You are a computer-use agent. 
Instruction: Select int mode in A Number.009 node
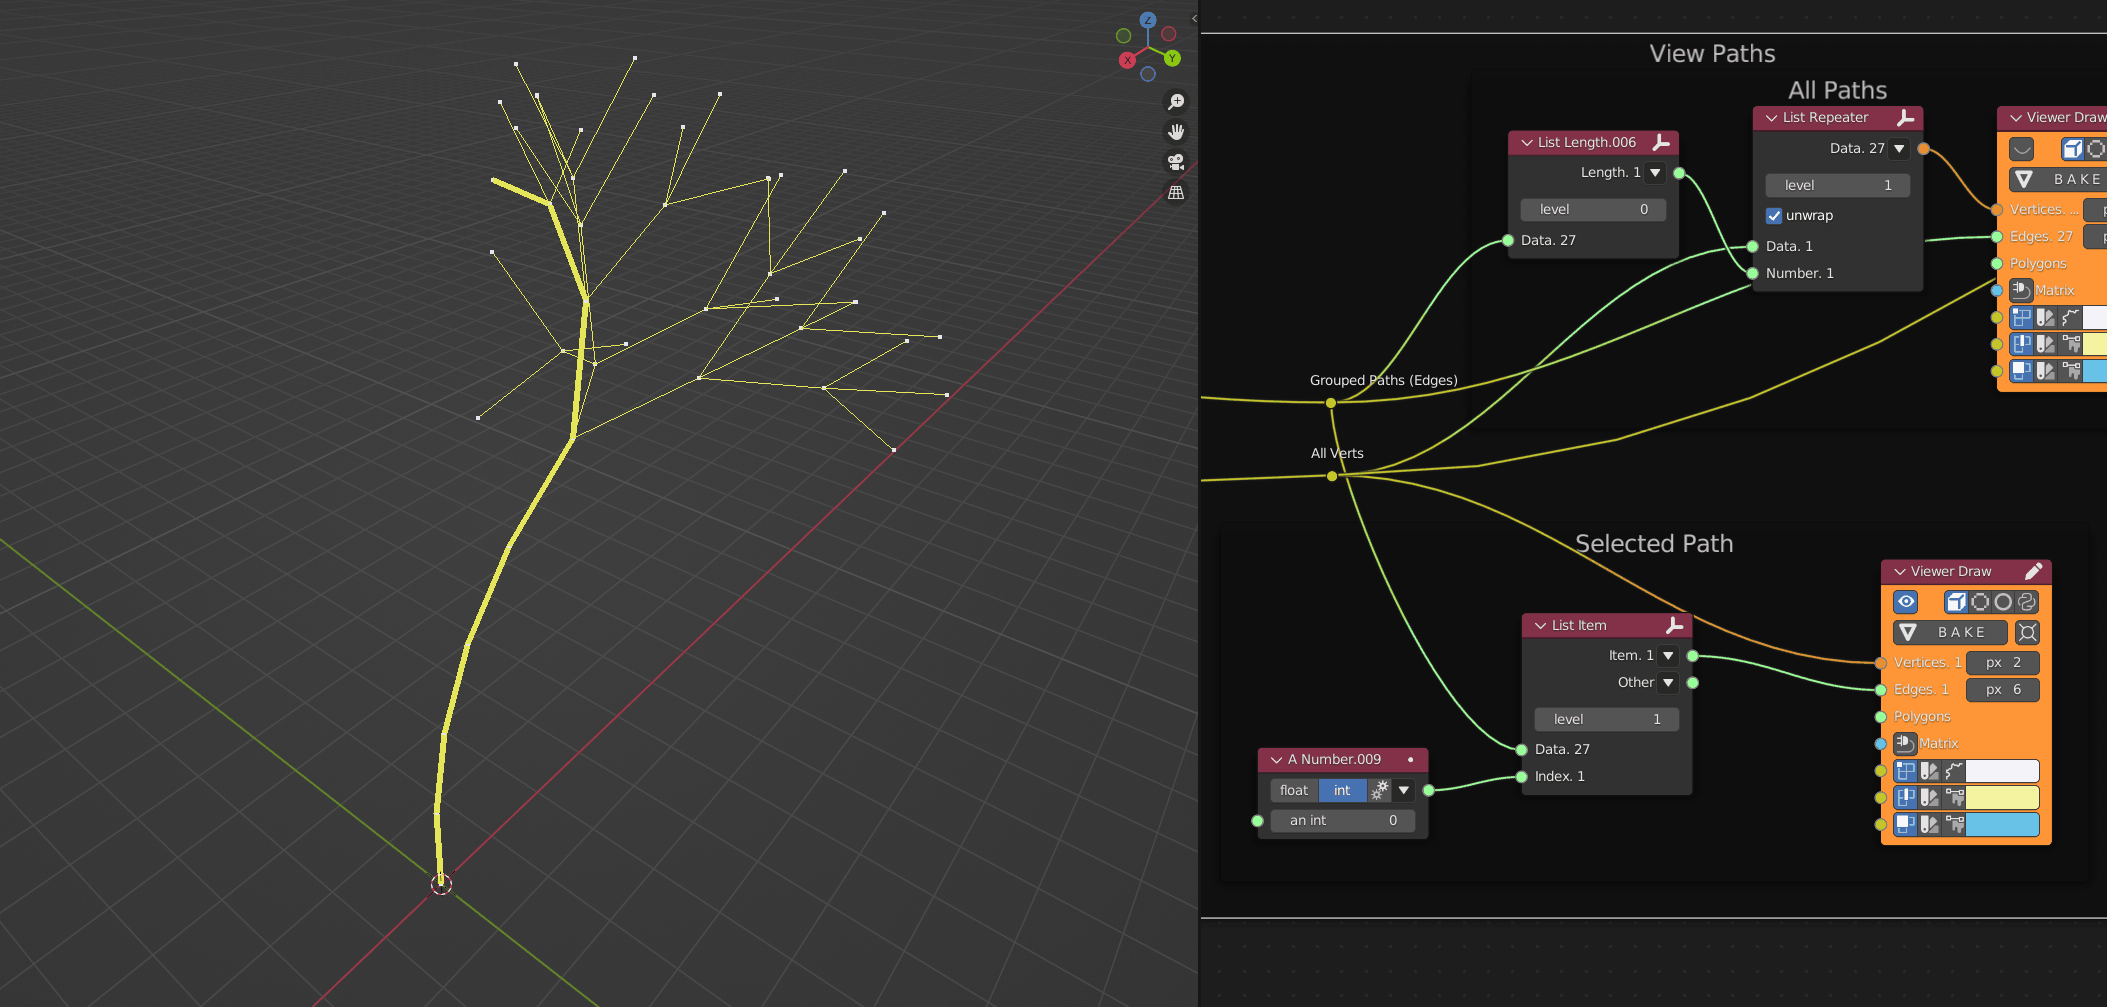[1342, 790]
